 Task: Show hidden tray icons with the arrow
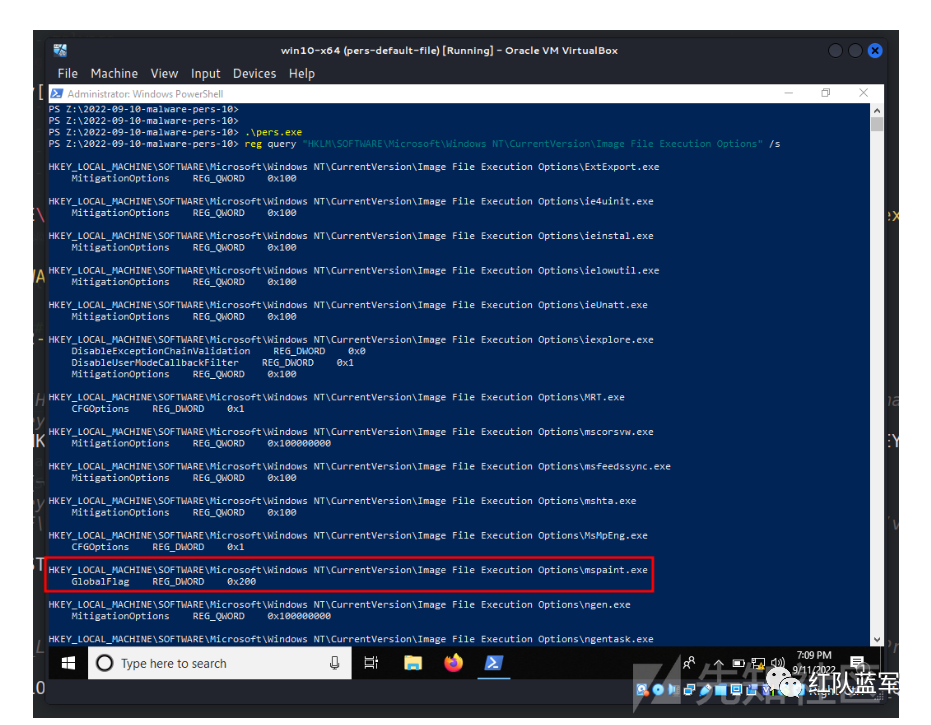718,663
